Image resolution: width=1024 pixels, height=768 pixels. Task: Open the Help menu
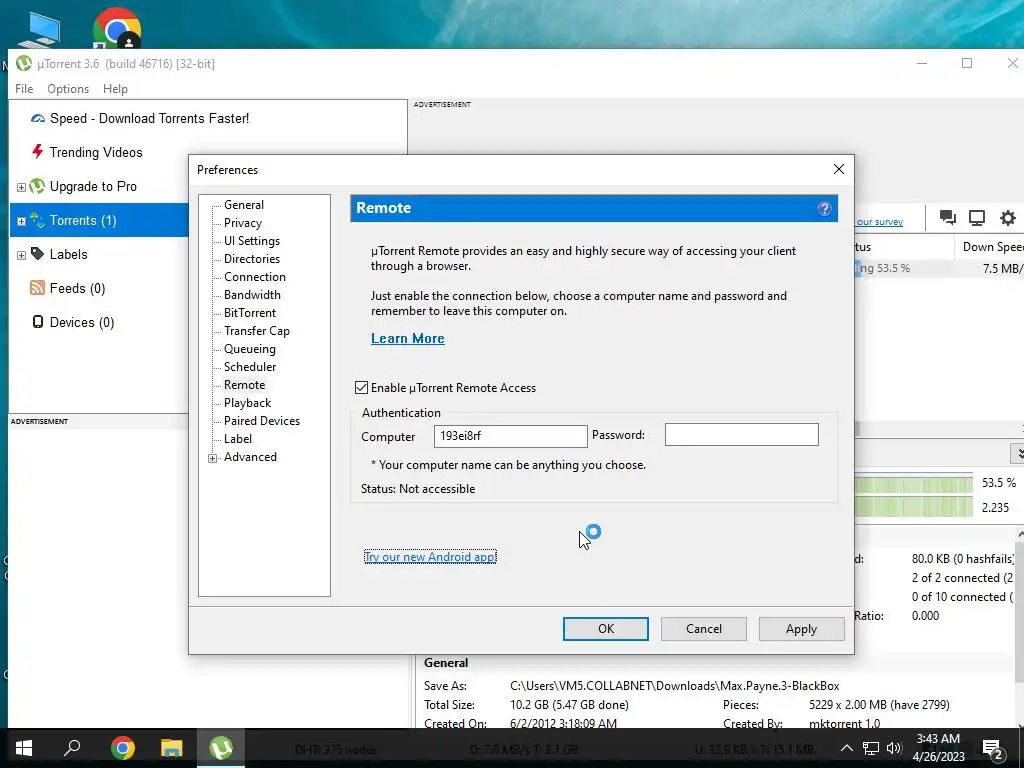115,89
